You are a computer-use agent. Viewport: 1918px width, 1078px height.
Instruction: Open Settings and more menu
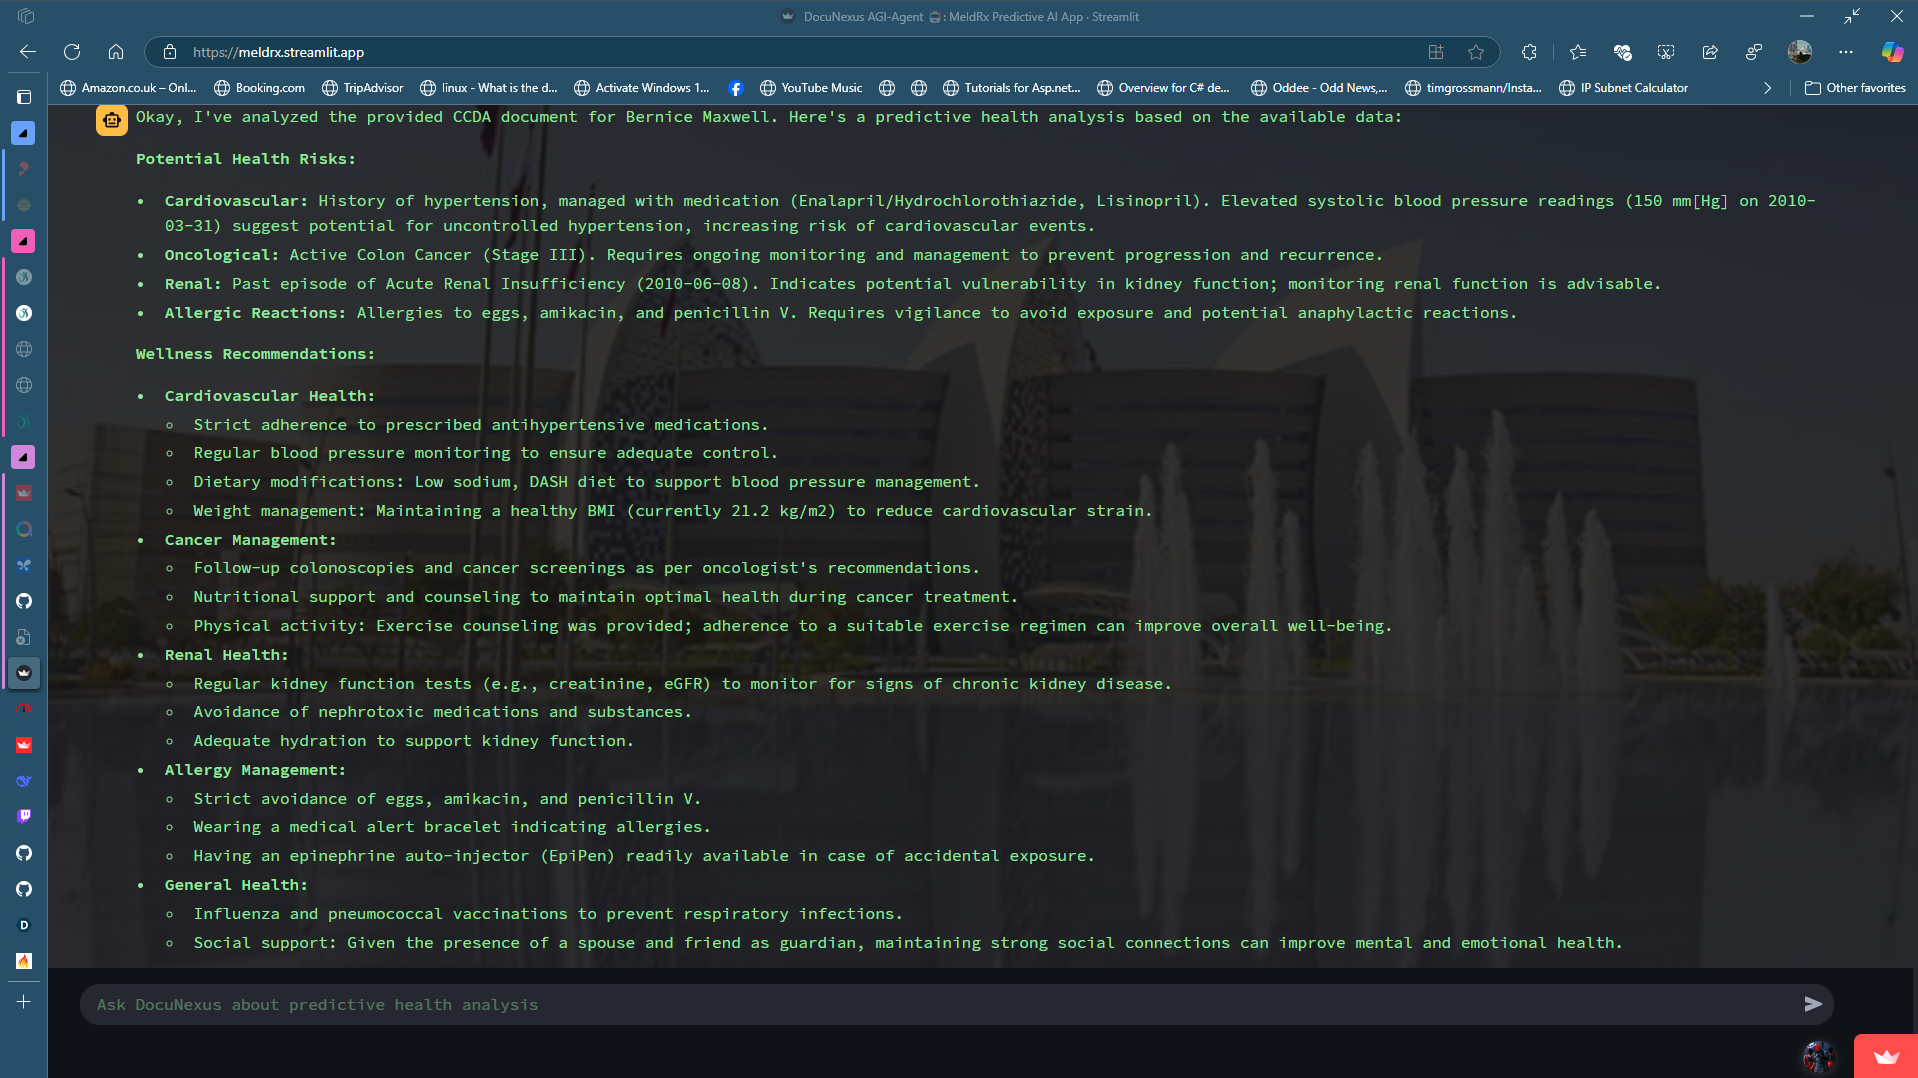tap(1846, 52)
